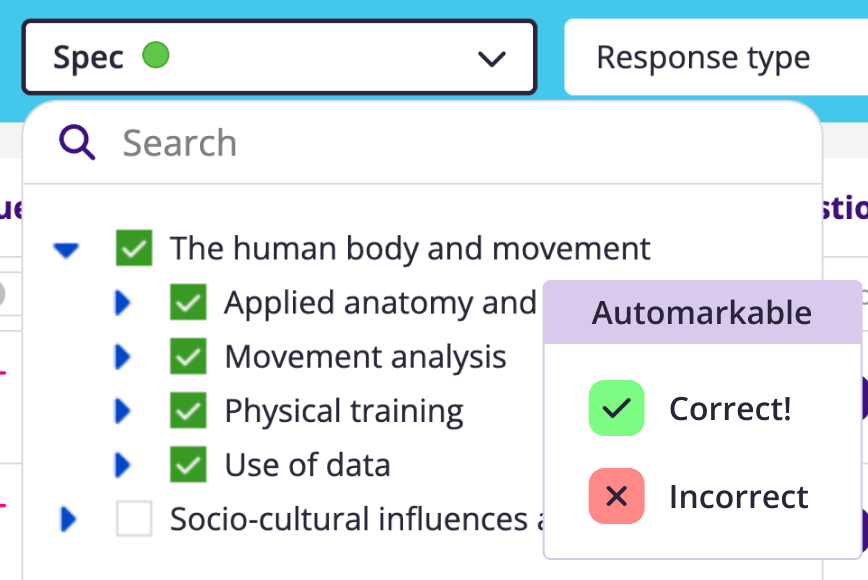
Task: Collapse The human body and movement tree
Action: (66, 250)
